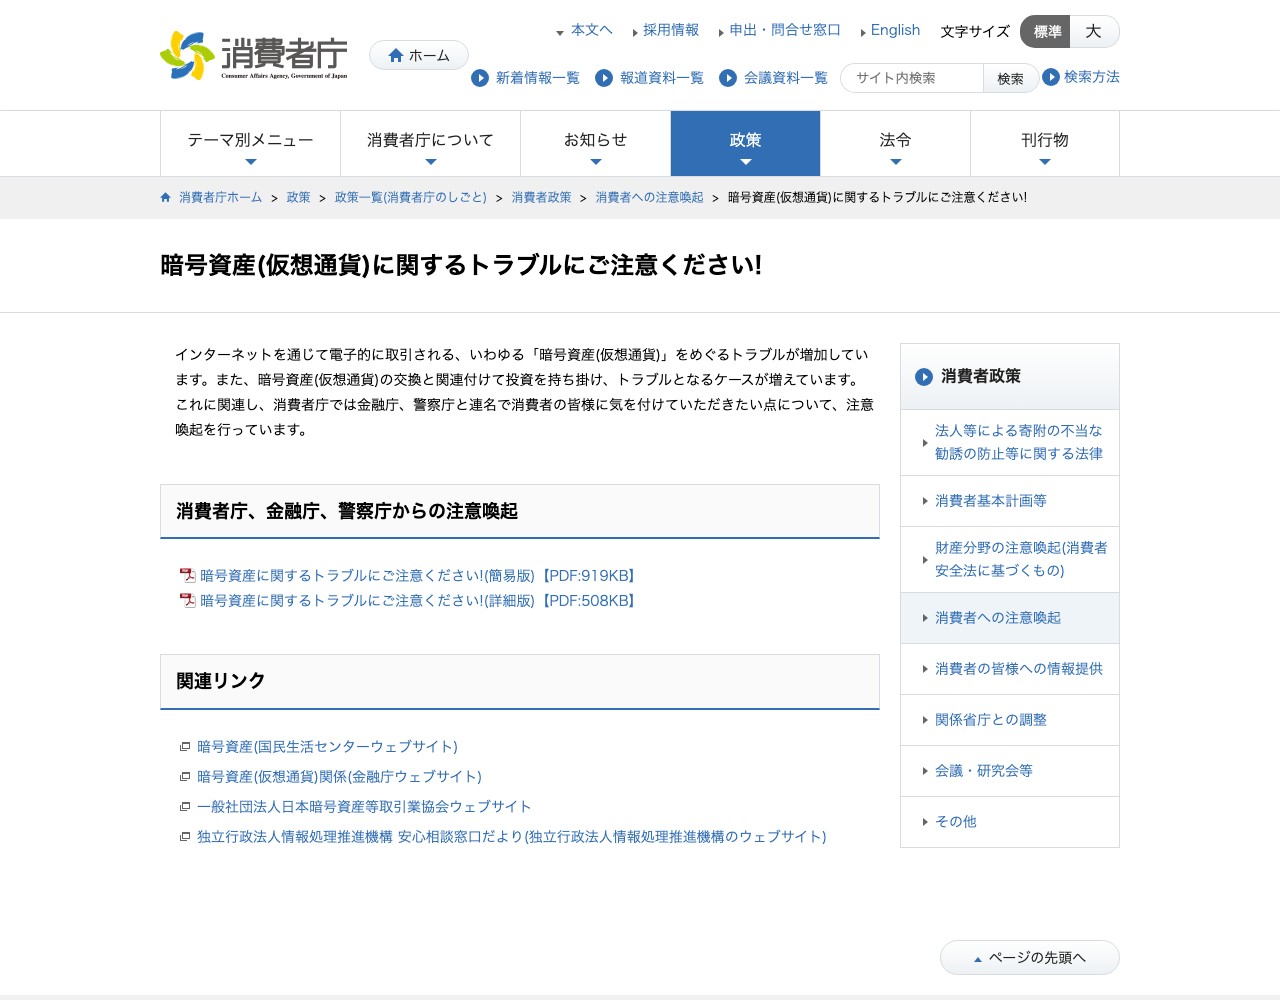This screenshot has width=1280, height=1000.
Task: Click the 検索 button
Action: [x=1011, y=78]
